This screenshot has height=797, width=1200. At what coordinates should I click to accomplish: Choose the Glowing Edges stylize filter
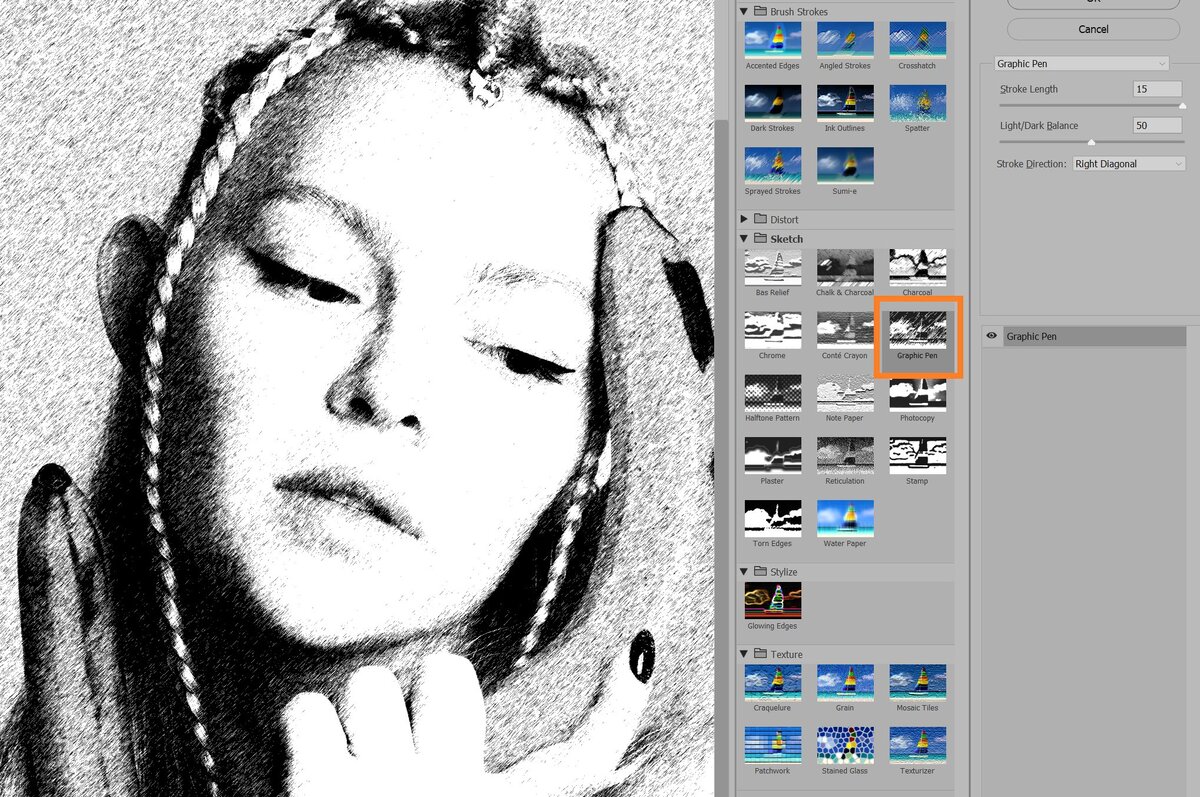[x=772, y=600]
